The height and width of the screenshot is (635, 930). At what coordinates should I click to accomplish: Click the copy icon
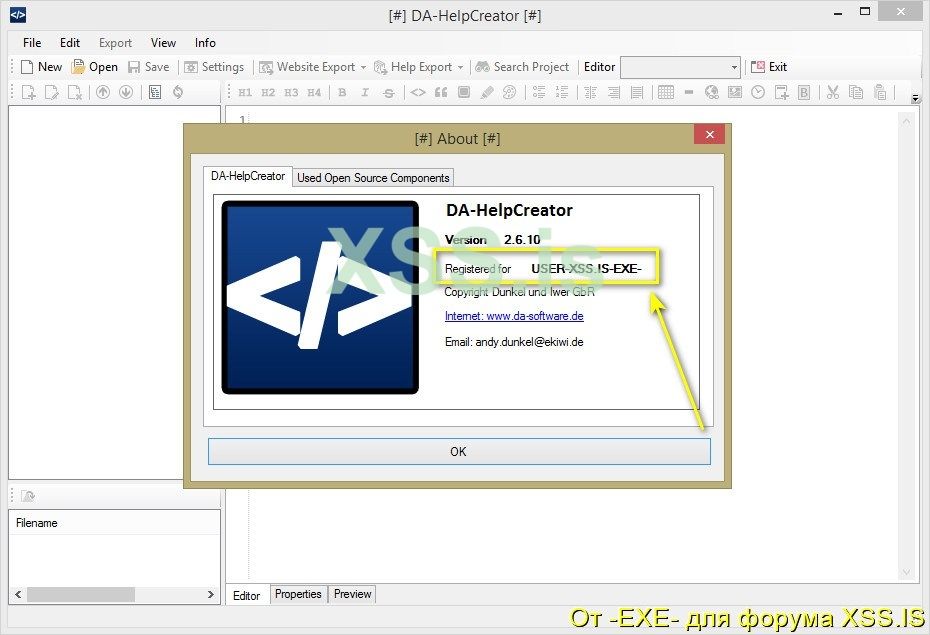(x=856, y=92)
